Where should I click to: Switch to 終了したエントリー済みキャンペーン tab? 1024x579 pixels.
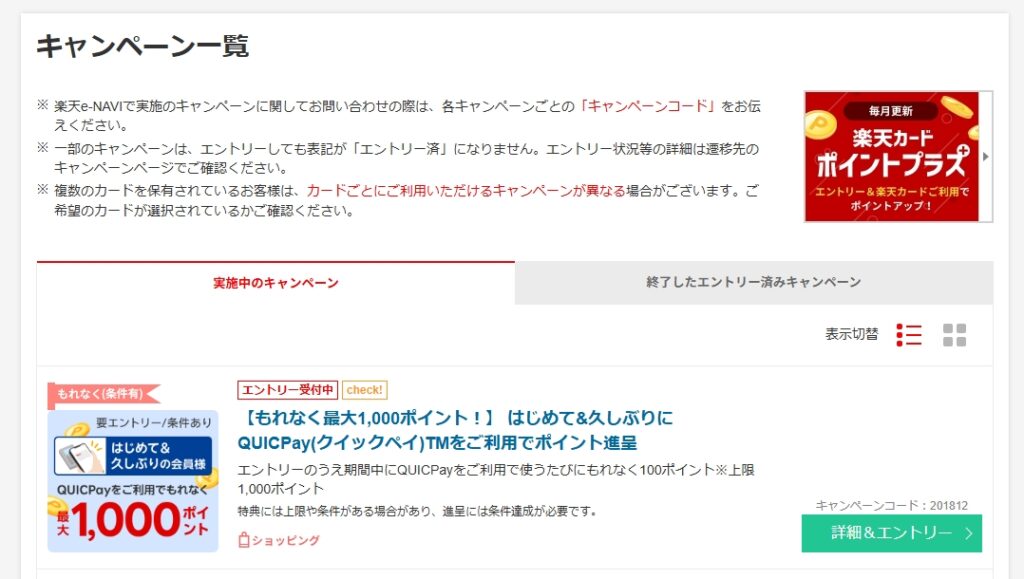[753, 283]
